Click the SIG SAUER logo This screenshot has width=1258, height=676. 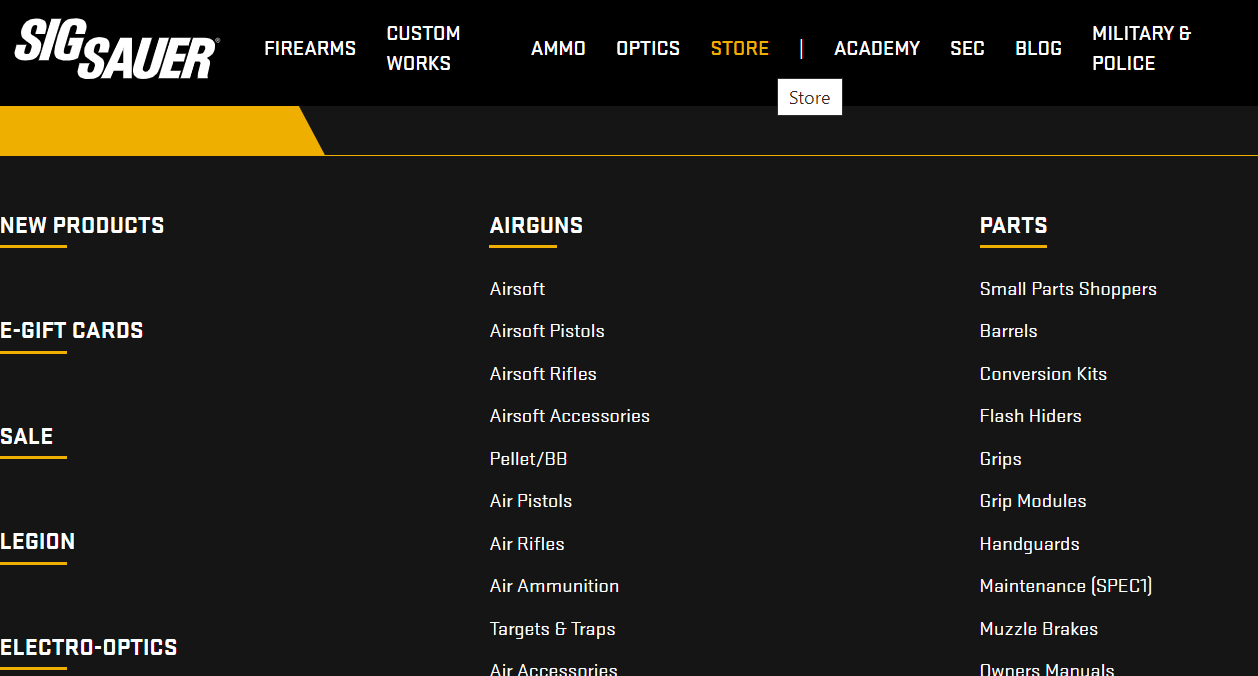pos(117,48)
